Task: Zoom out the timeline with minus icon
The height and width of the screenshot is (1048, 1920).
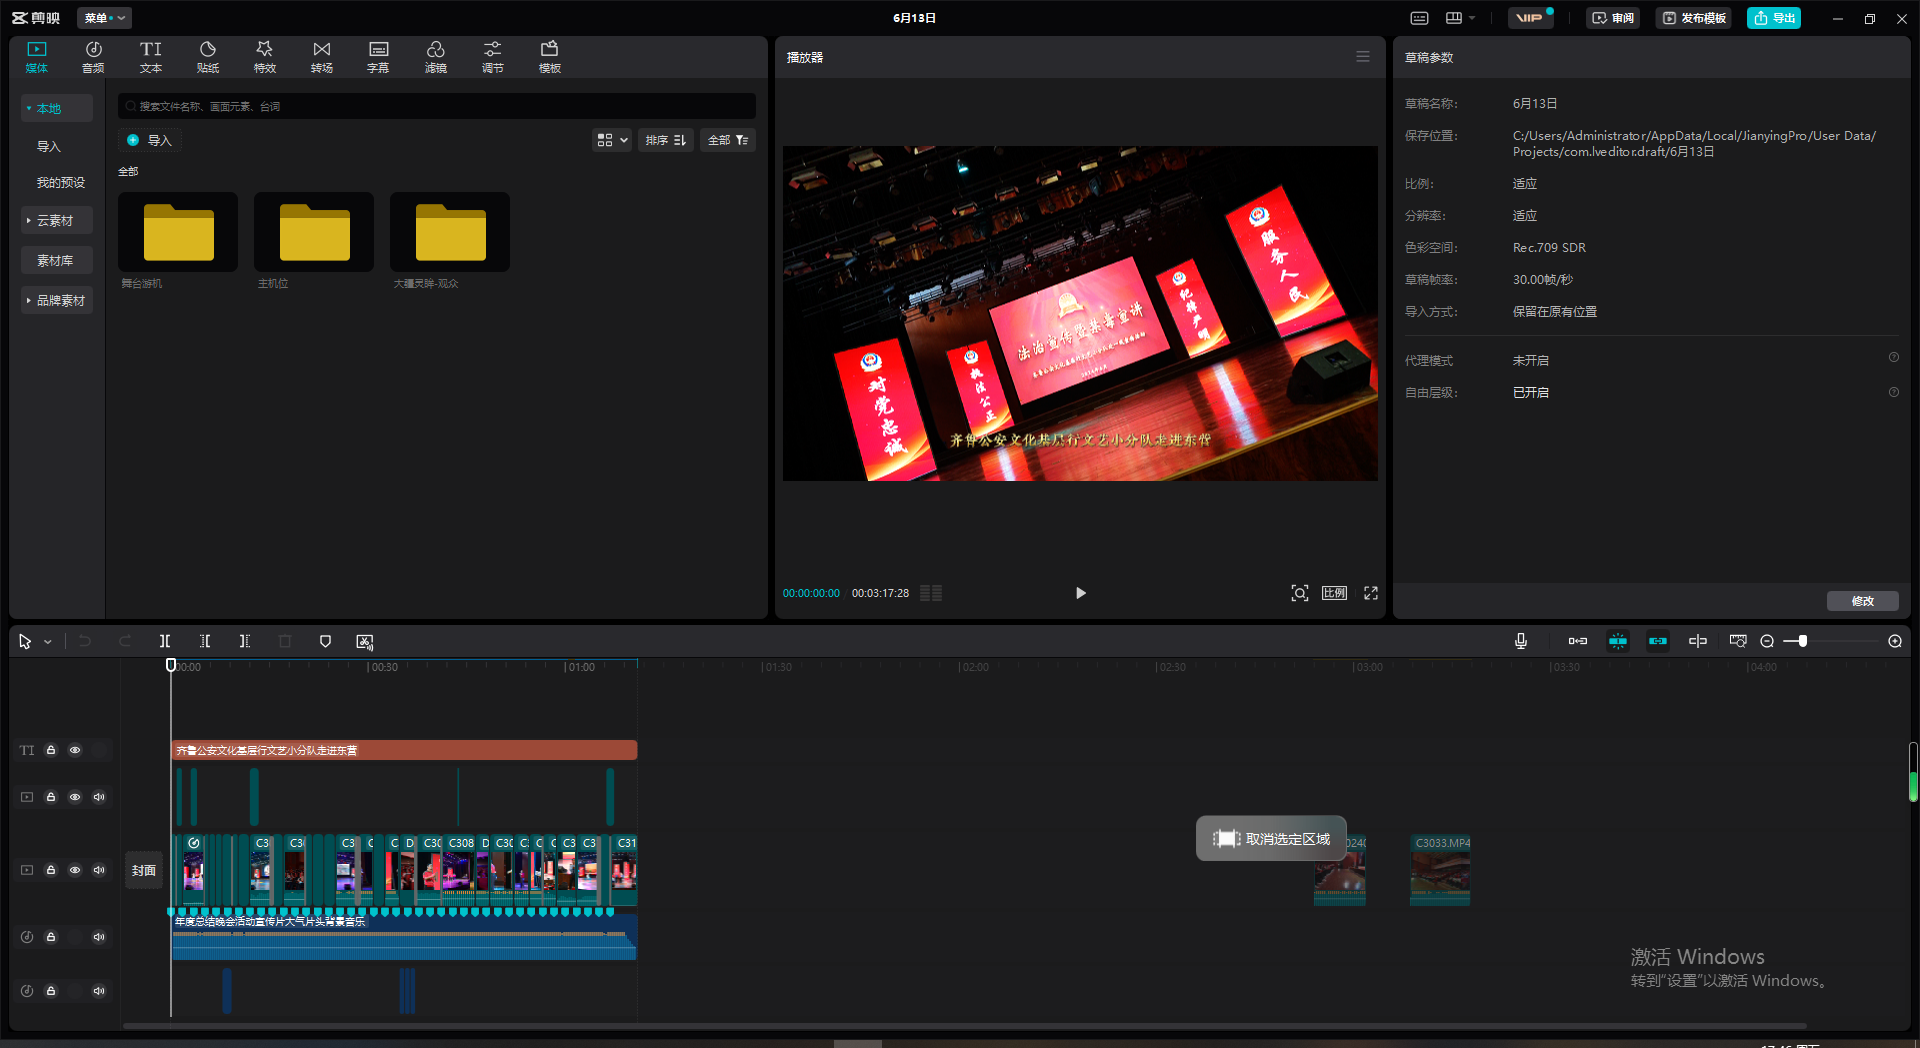Action: (x=1767, y=641)
